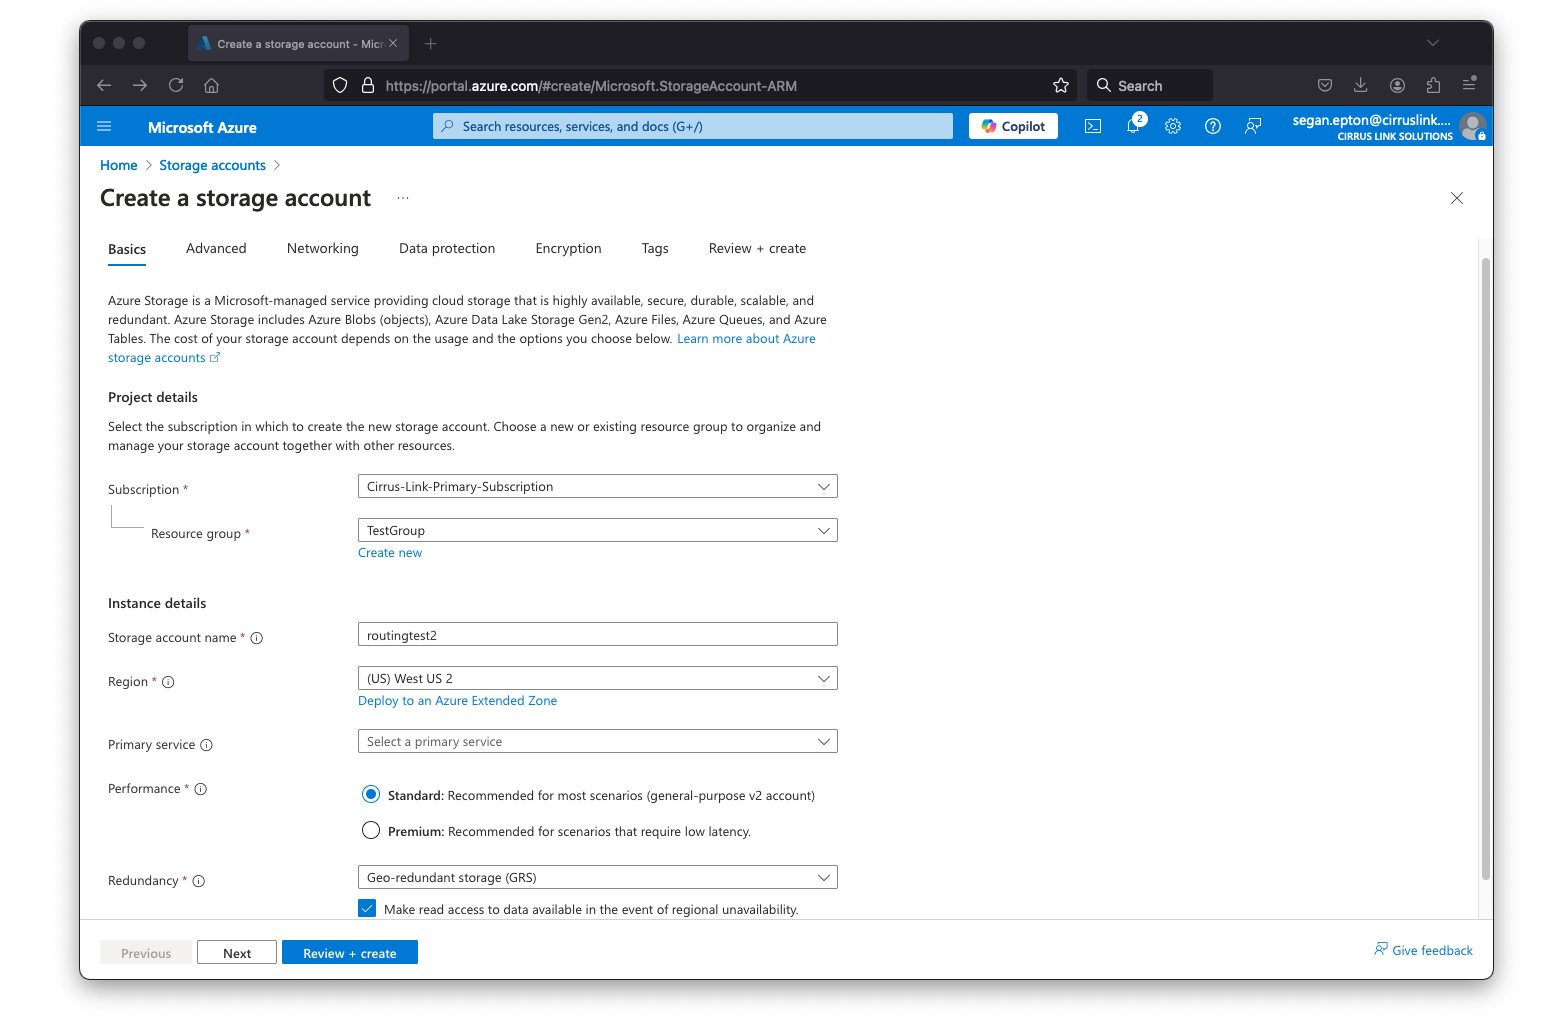Screen dimensions: 1551x1028
Task: Click the Storage account name field
Action: coord(597,635)
